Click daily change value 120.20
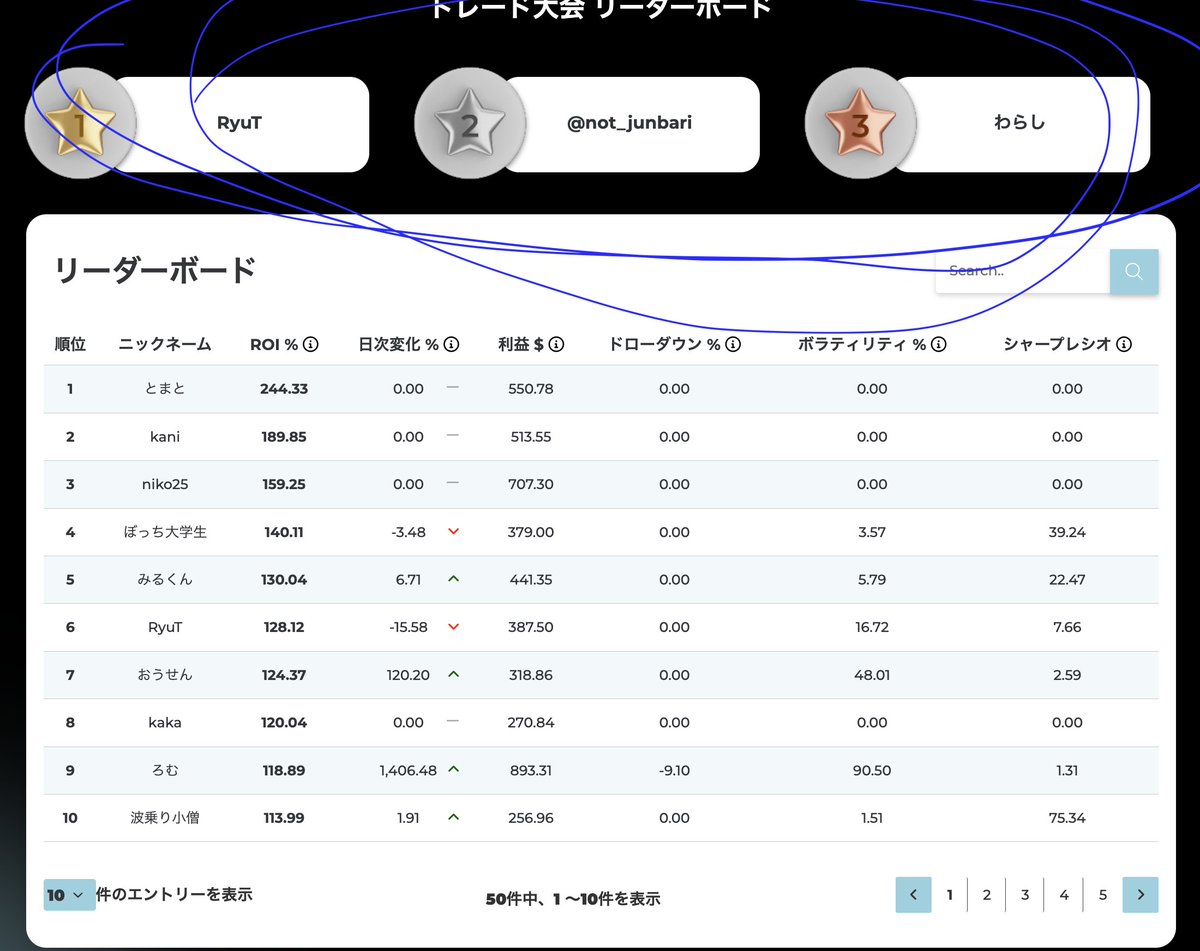Screen dimensions: 1200x951 coord(408,675)
